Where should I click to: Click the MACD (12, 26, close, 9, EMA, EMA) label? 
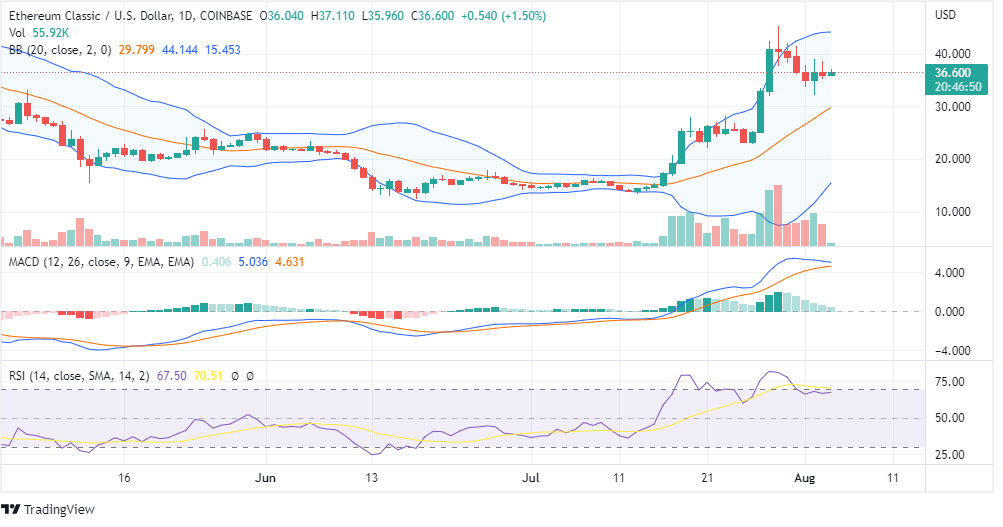point(98,262)
